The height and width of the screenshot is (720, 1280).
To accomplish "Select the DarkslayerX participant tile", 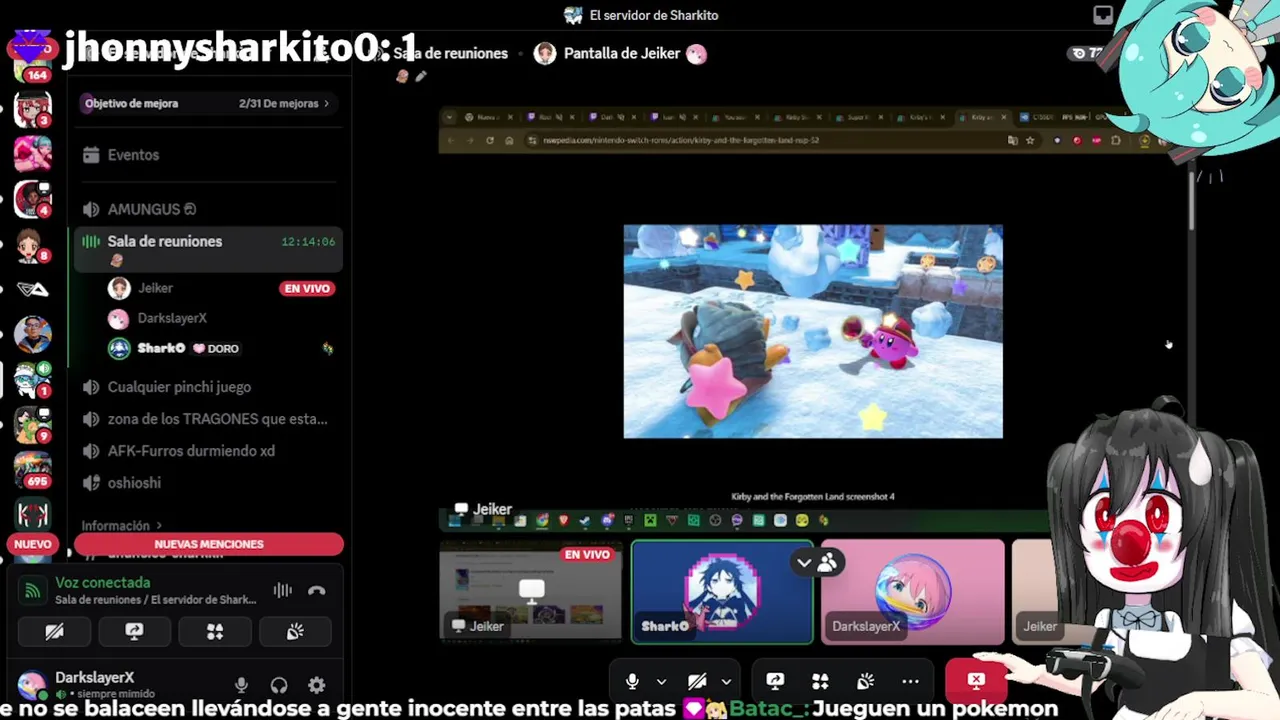I will click(913, 591).
